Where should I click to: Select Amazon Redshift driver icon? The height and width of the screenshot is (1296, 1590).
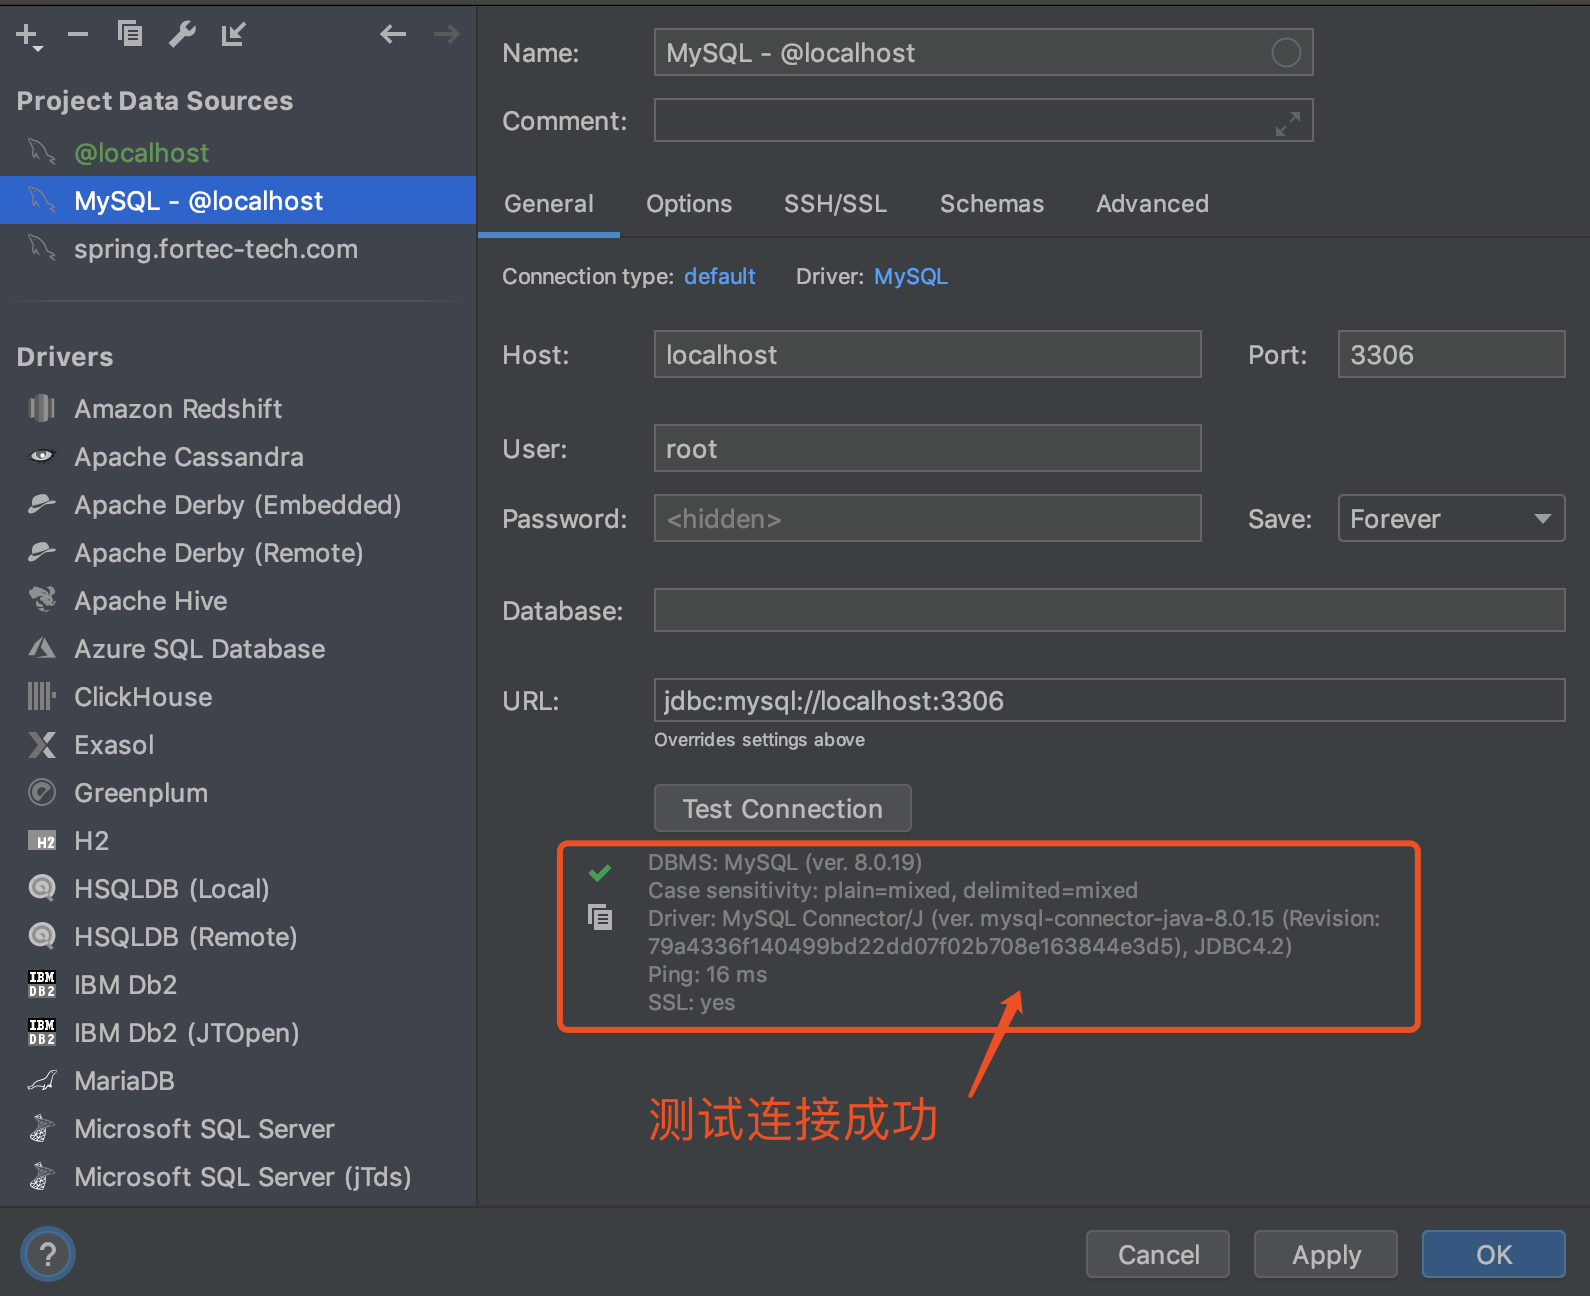(x=42, y=408)
